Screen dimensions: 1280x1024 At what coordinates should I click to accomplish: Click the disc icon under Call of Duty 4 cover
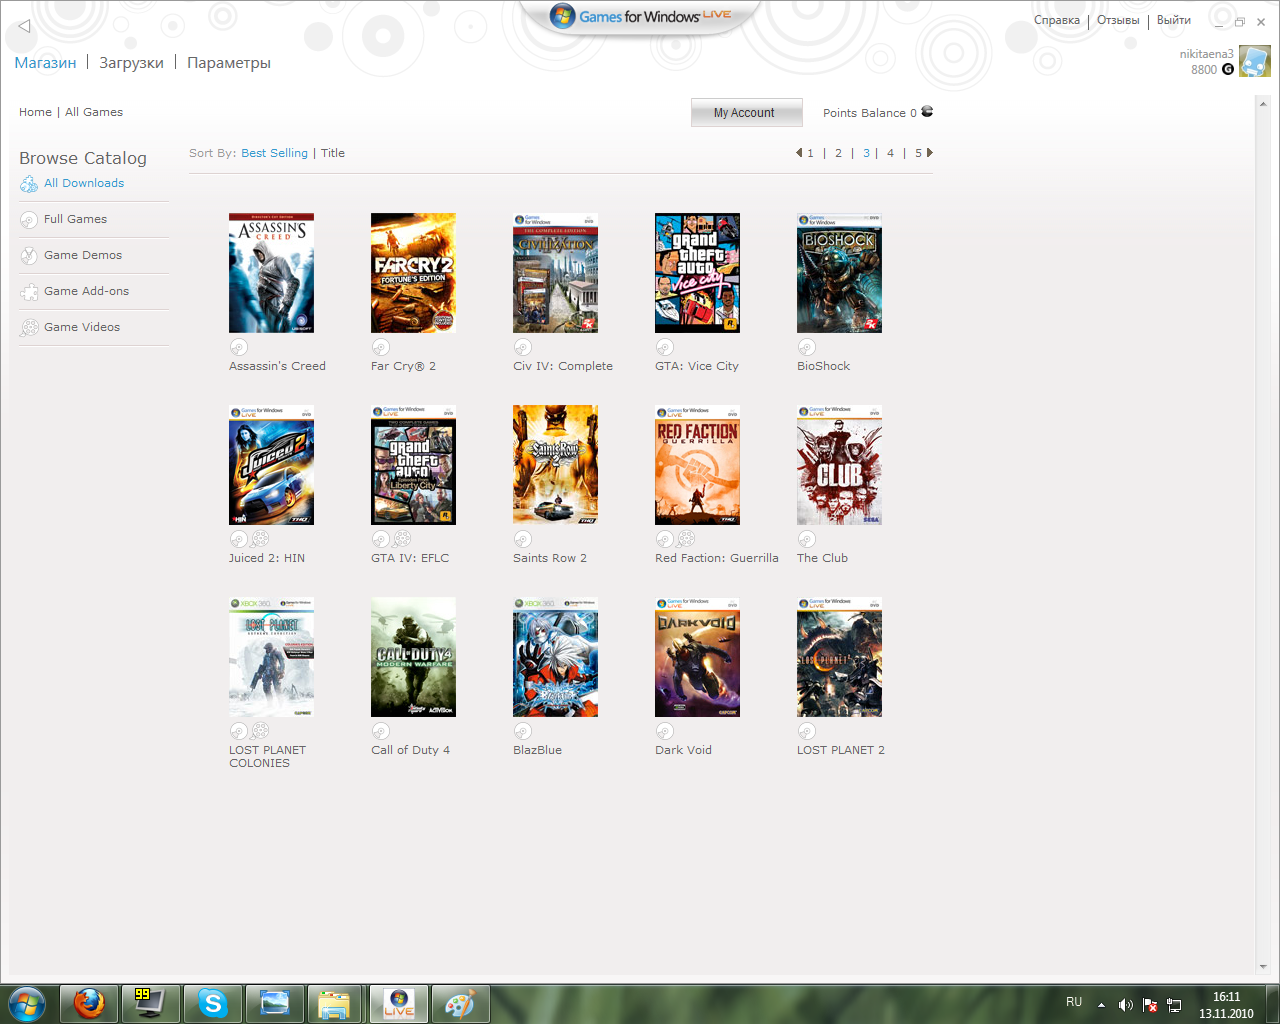380,731
